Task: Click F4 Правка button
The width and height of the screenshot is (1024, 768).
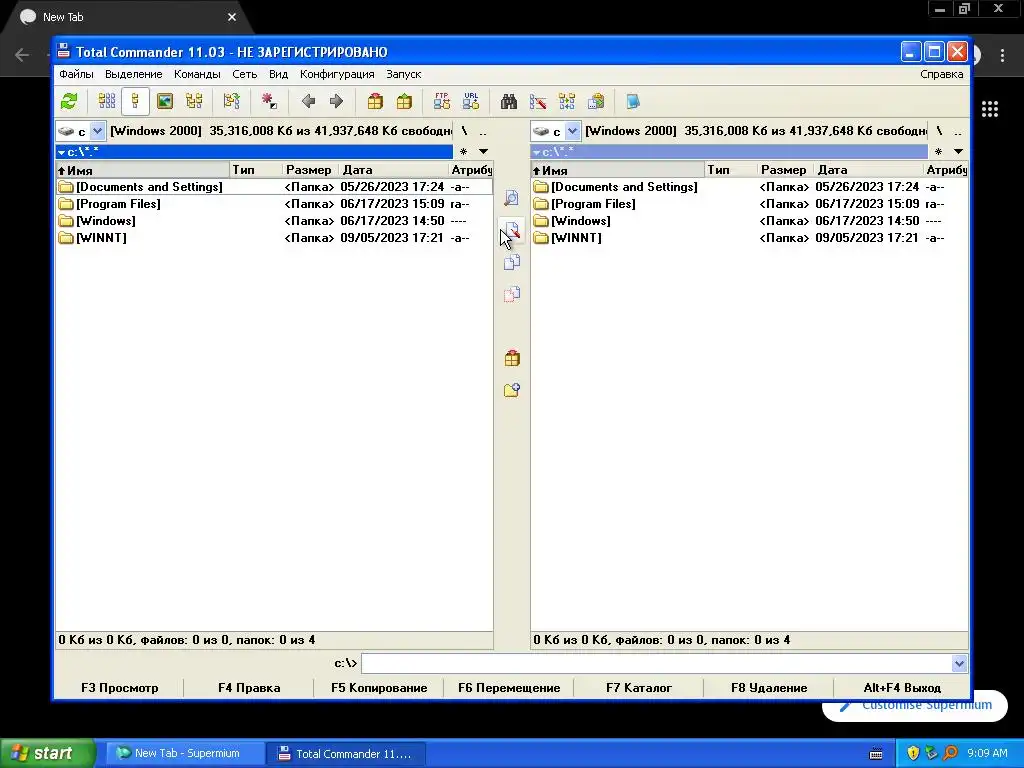Action: coord(249,688)
